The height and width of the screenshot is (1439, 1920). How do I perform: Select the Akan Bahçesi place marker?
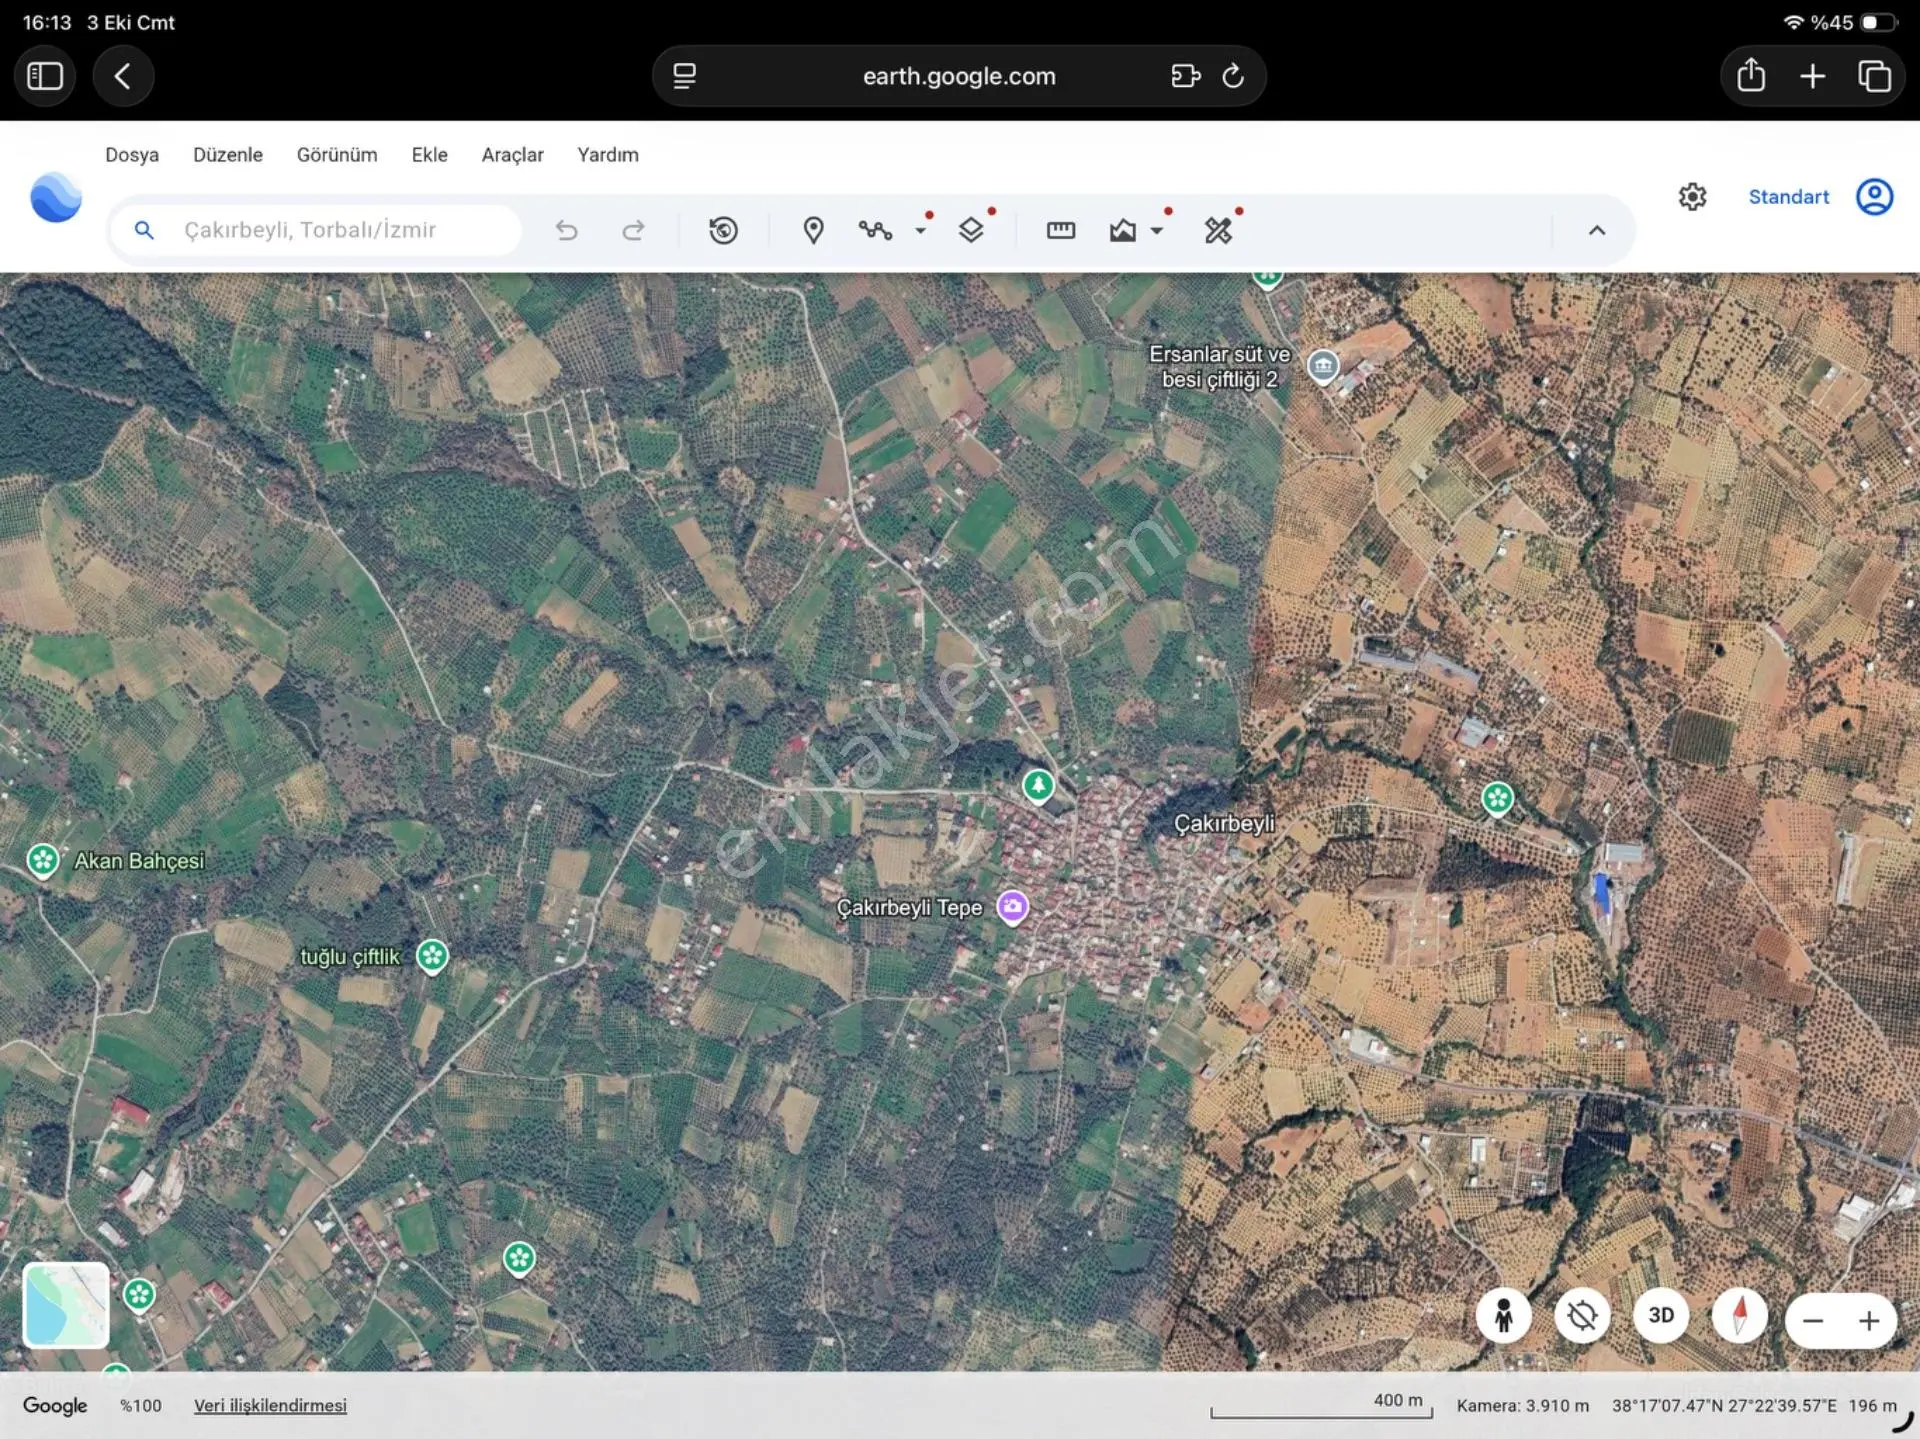coord(42,860)
